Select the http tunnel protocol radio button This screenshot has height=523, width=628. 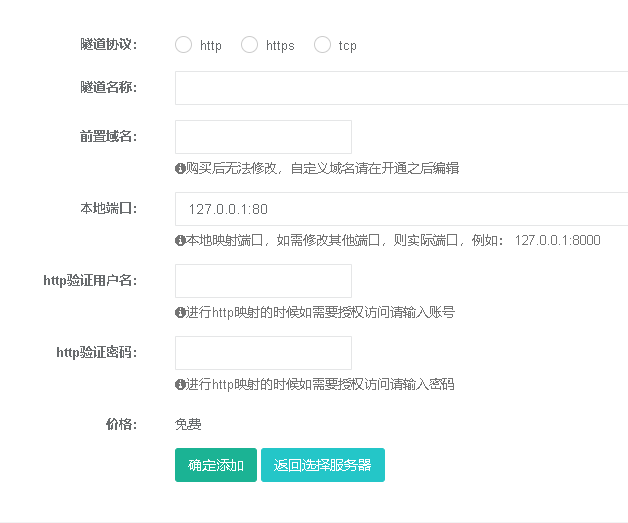(x=183, y=44)
